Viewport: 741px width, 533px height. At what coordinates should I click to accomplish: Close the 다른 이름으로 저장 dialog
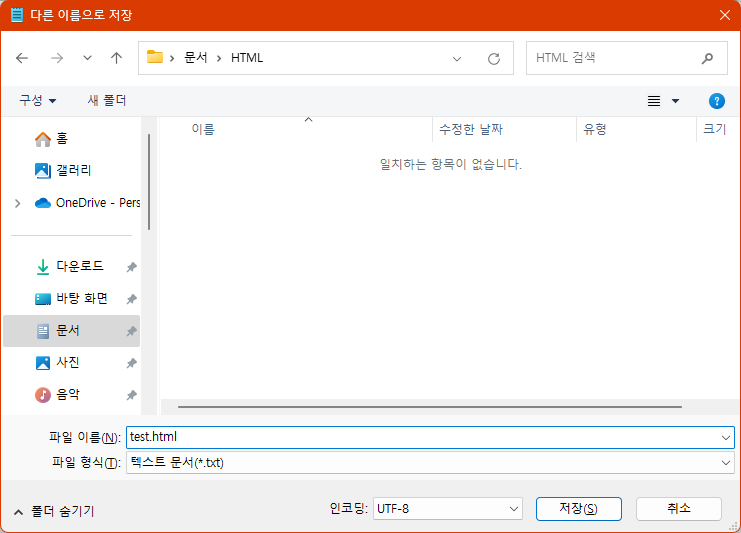click(725, 15)
